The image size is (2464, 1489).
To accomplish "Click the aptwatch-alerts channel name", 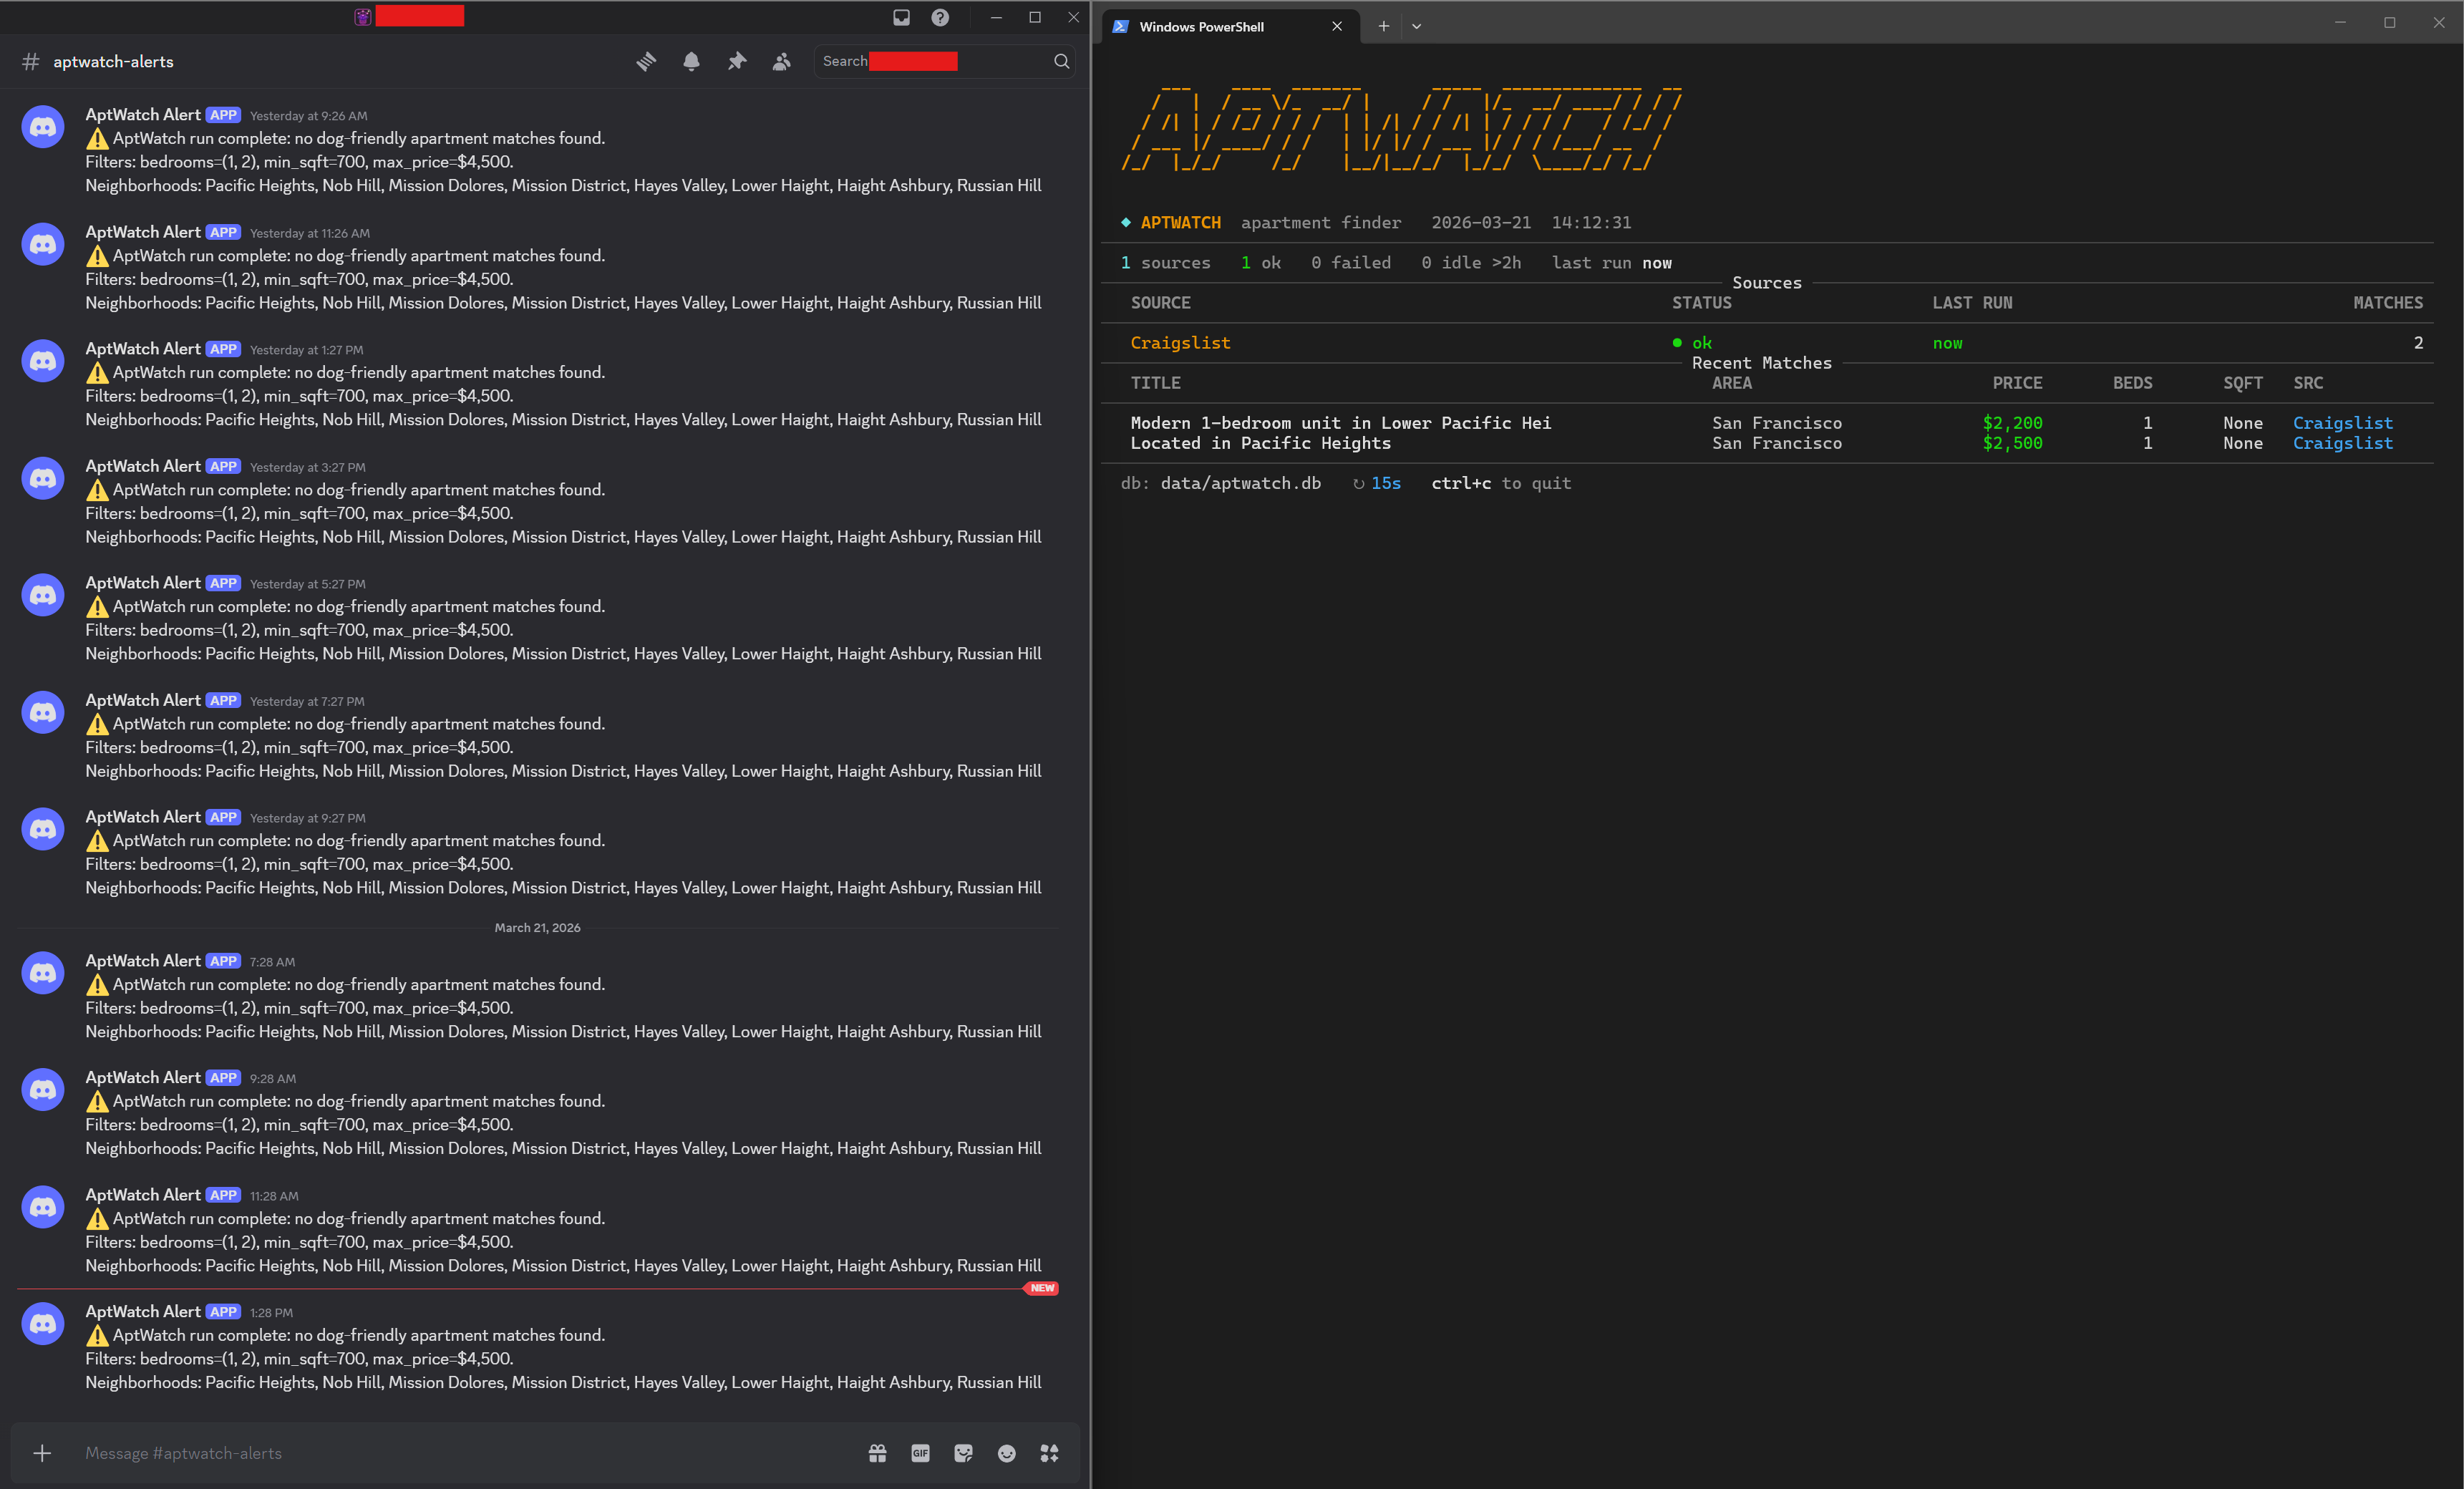I will tap(113, 62).
